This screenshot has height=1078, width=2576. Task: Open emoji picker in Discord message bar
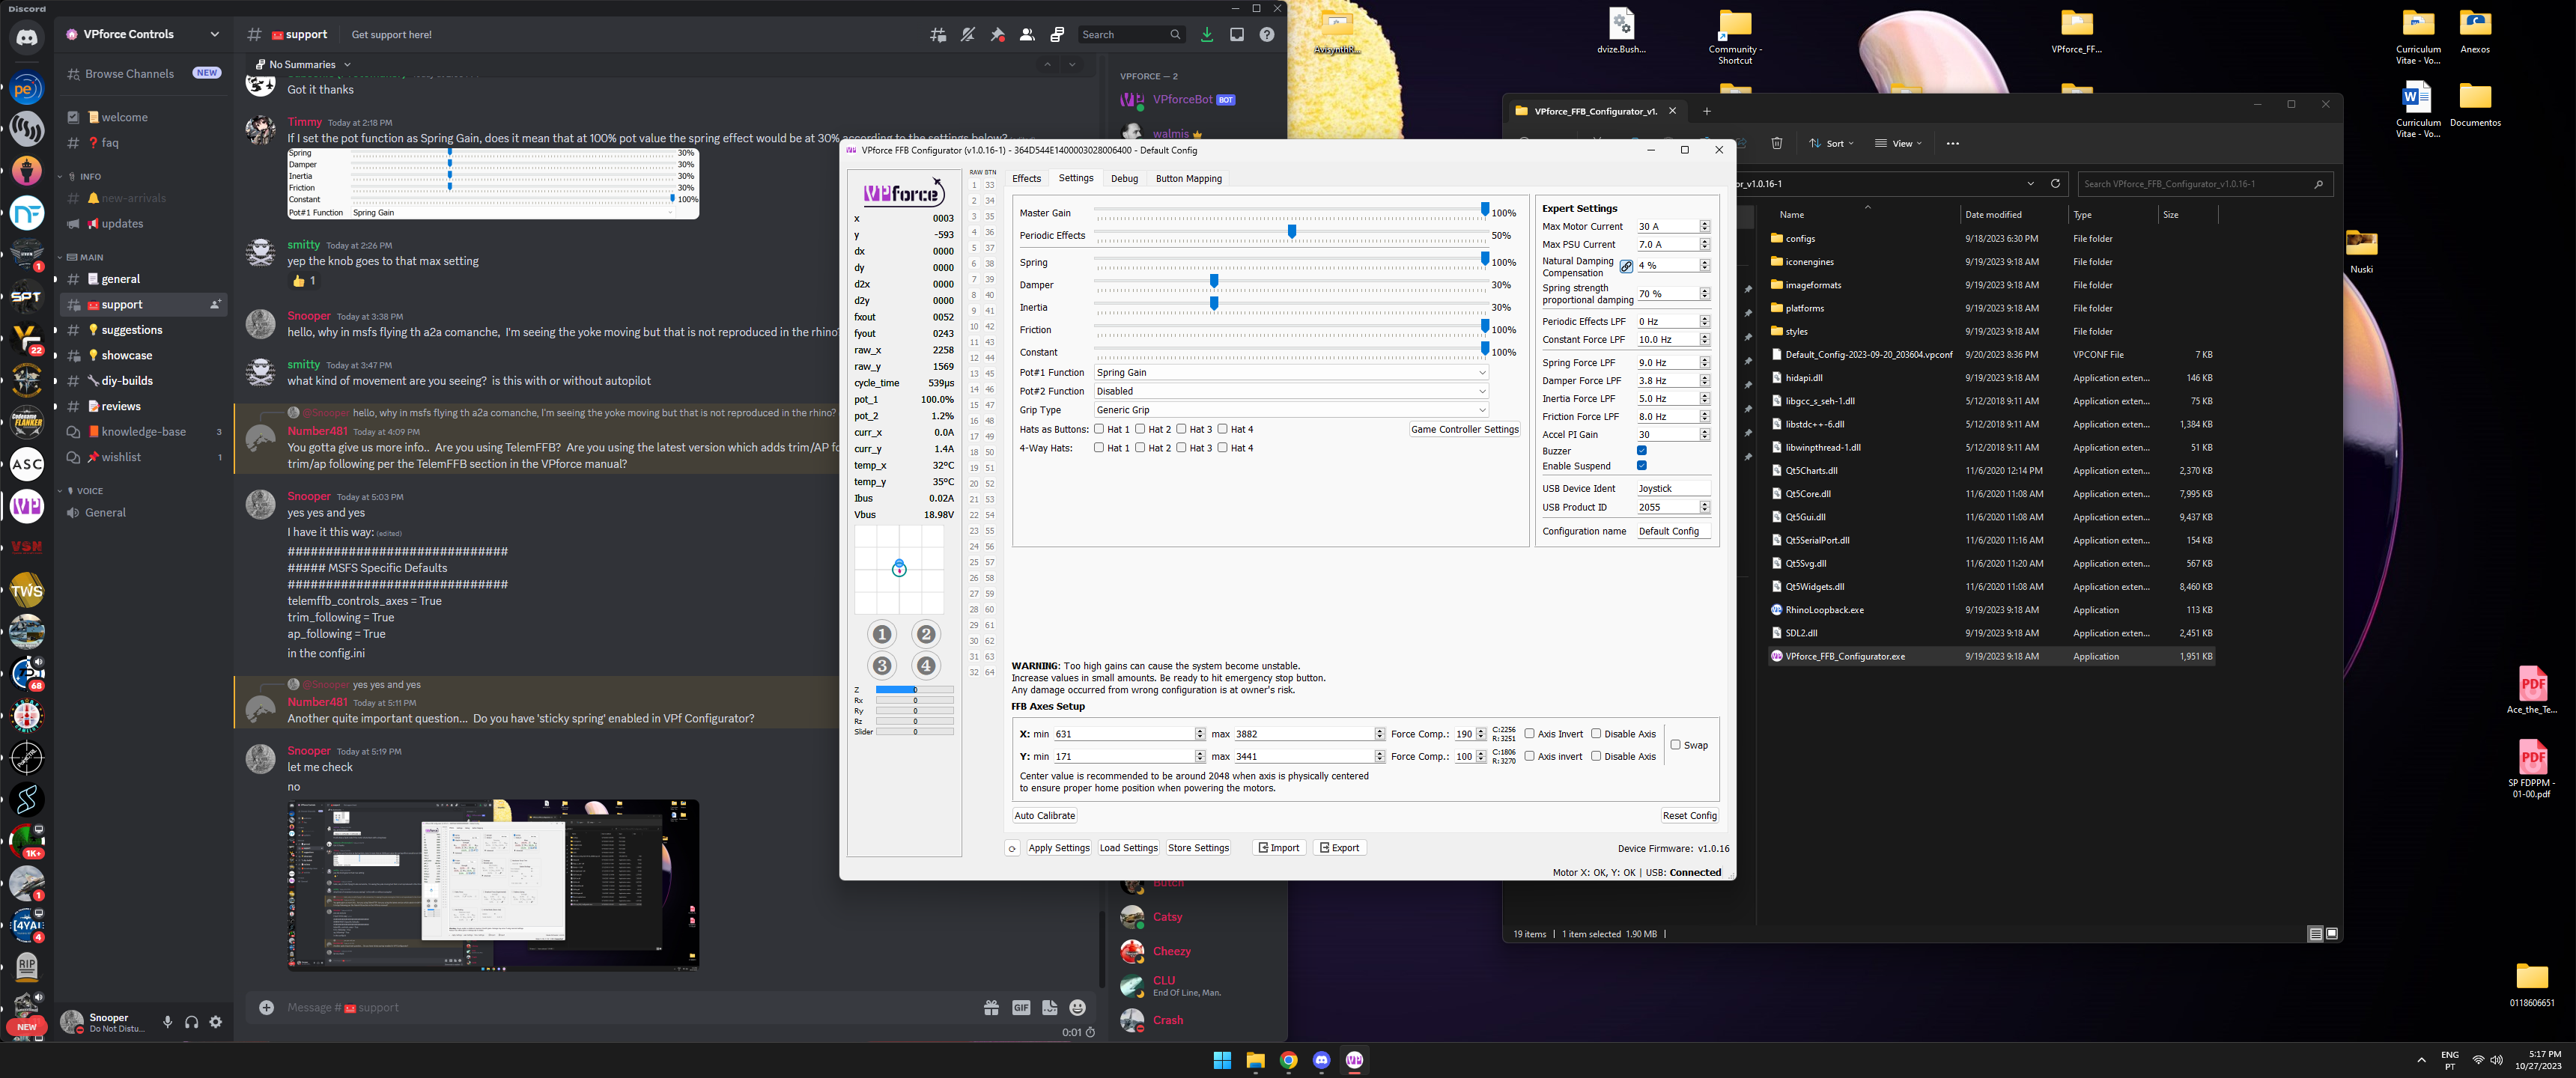pos(1077,1008)
